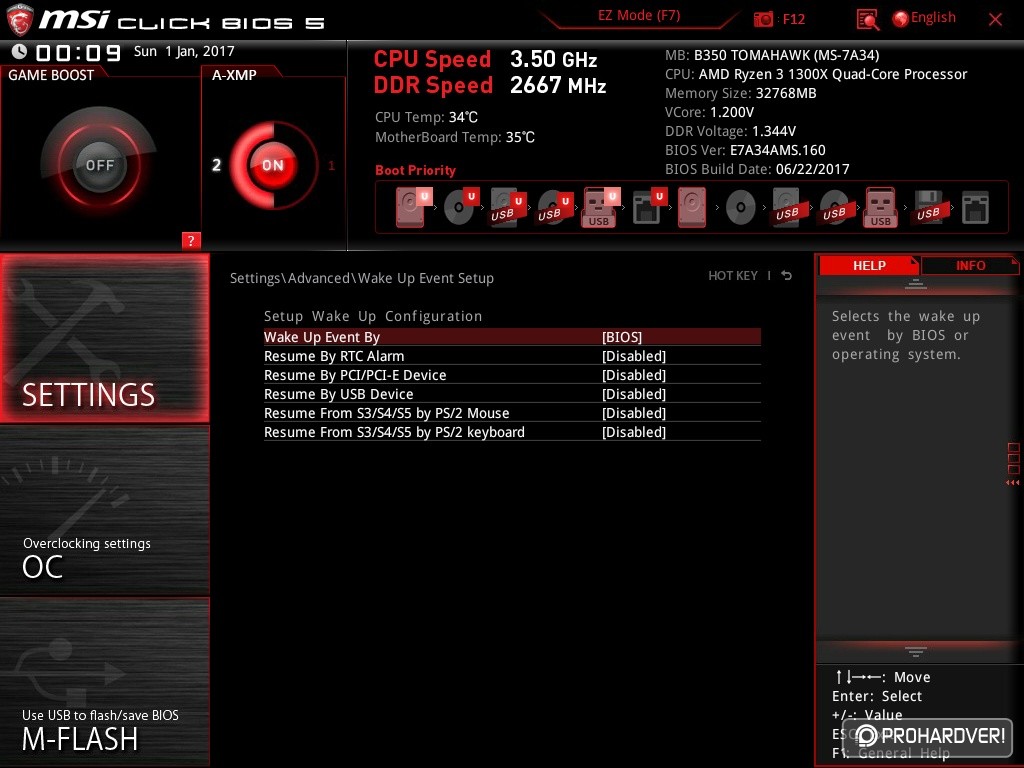Choose A-XMP profile number 2

tap(216, 165)
